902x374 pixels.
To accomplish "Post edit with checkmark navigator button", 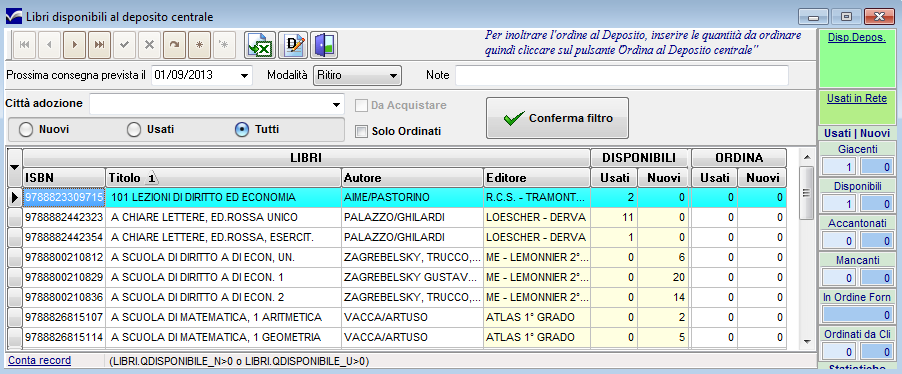I will tap(124, 45).
